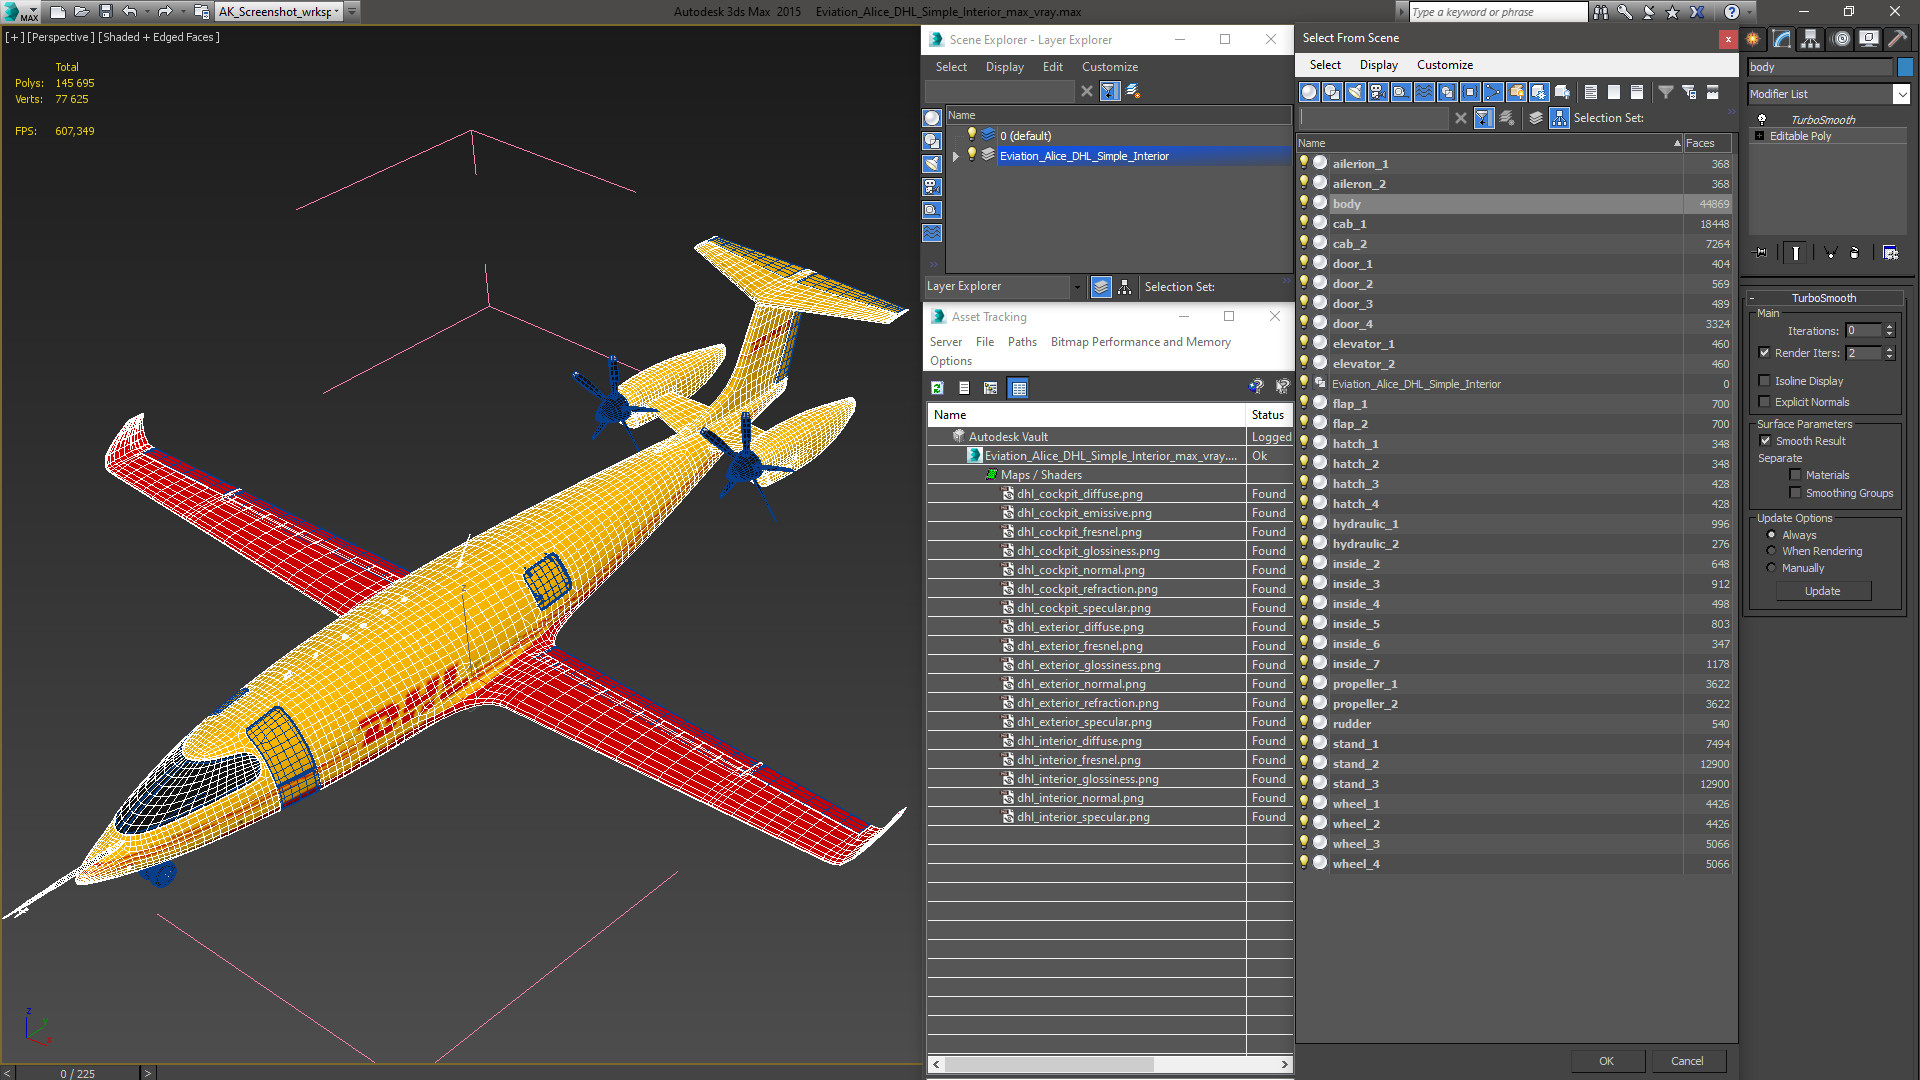Image resolution: width=1920 pixels, height=1080 pixels.
Task: Toggle Display Lights filter in Select From Scene
Action: point(1355,92)
